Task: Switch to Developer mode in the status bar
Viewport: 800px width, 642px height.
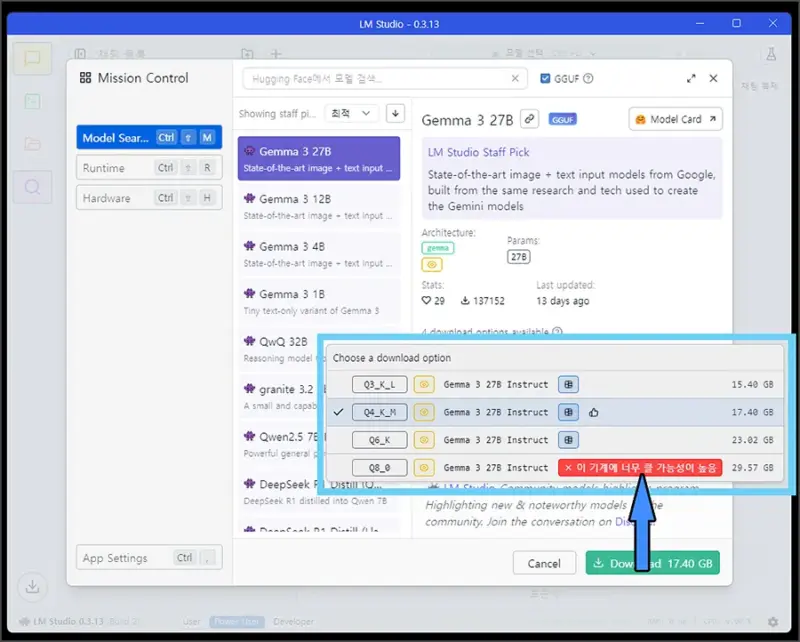Action: pyautogui.click(x=293, y=622)
